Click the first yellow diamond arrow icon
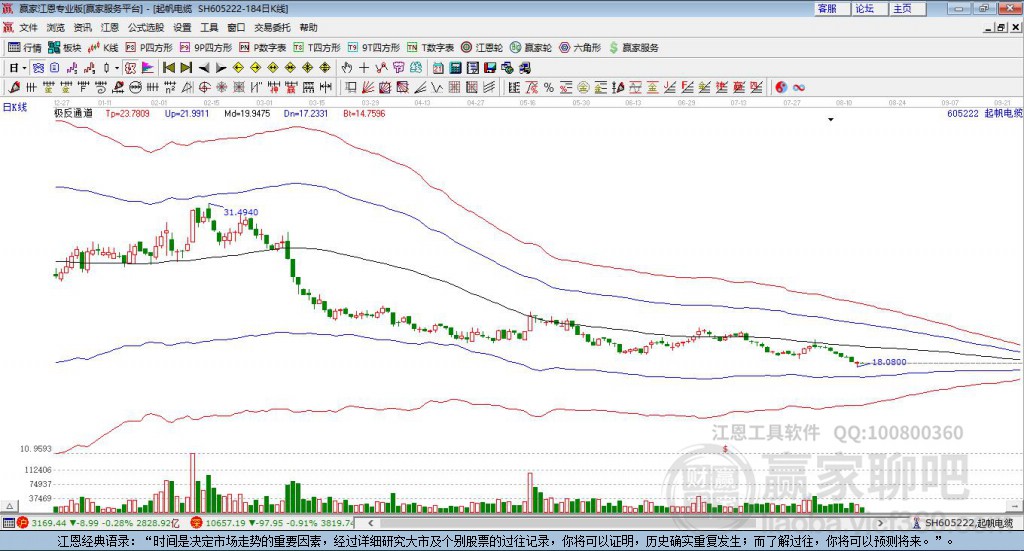Screen dimensions: 1024x551 click(x=238, y=68)
